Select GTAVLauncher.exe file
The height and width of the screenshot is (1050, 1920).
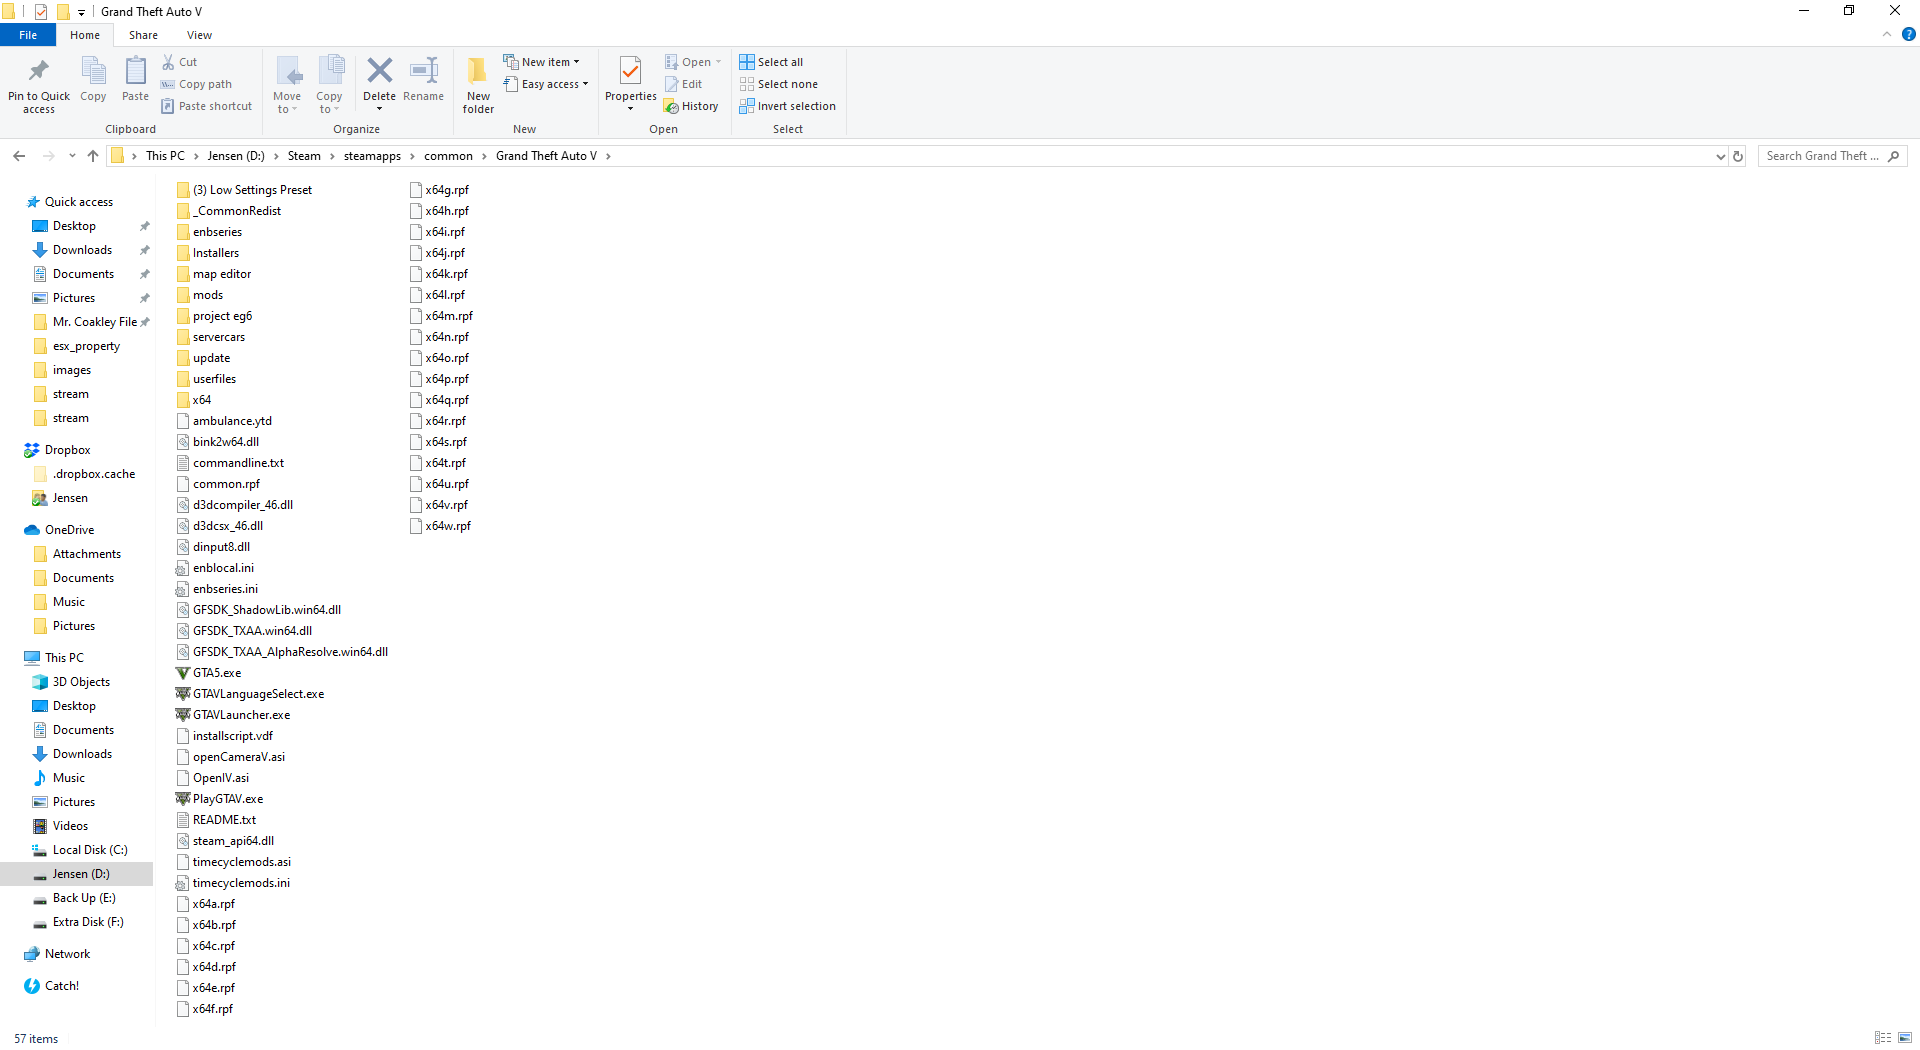(x=241, y=715)
